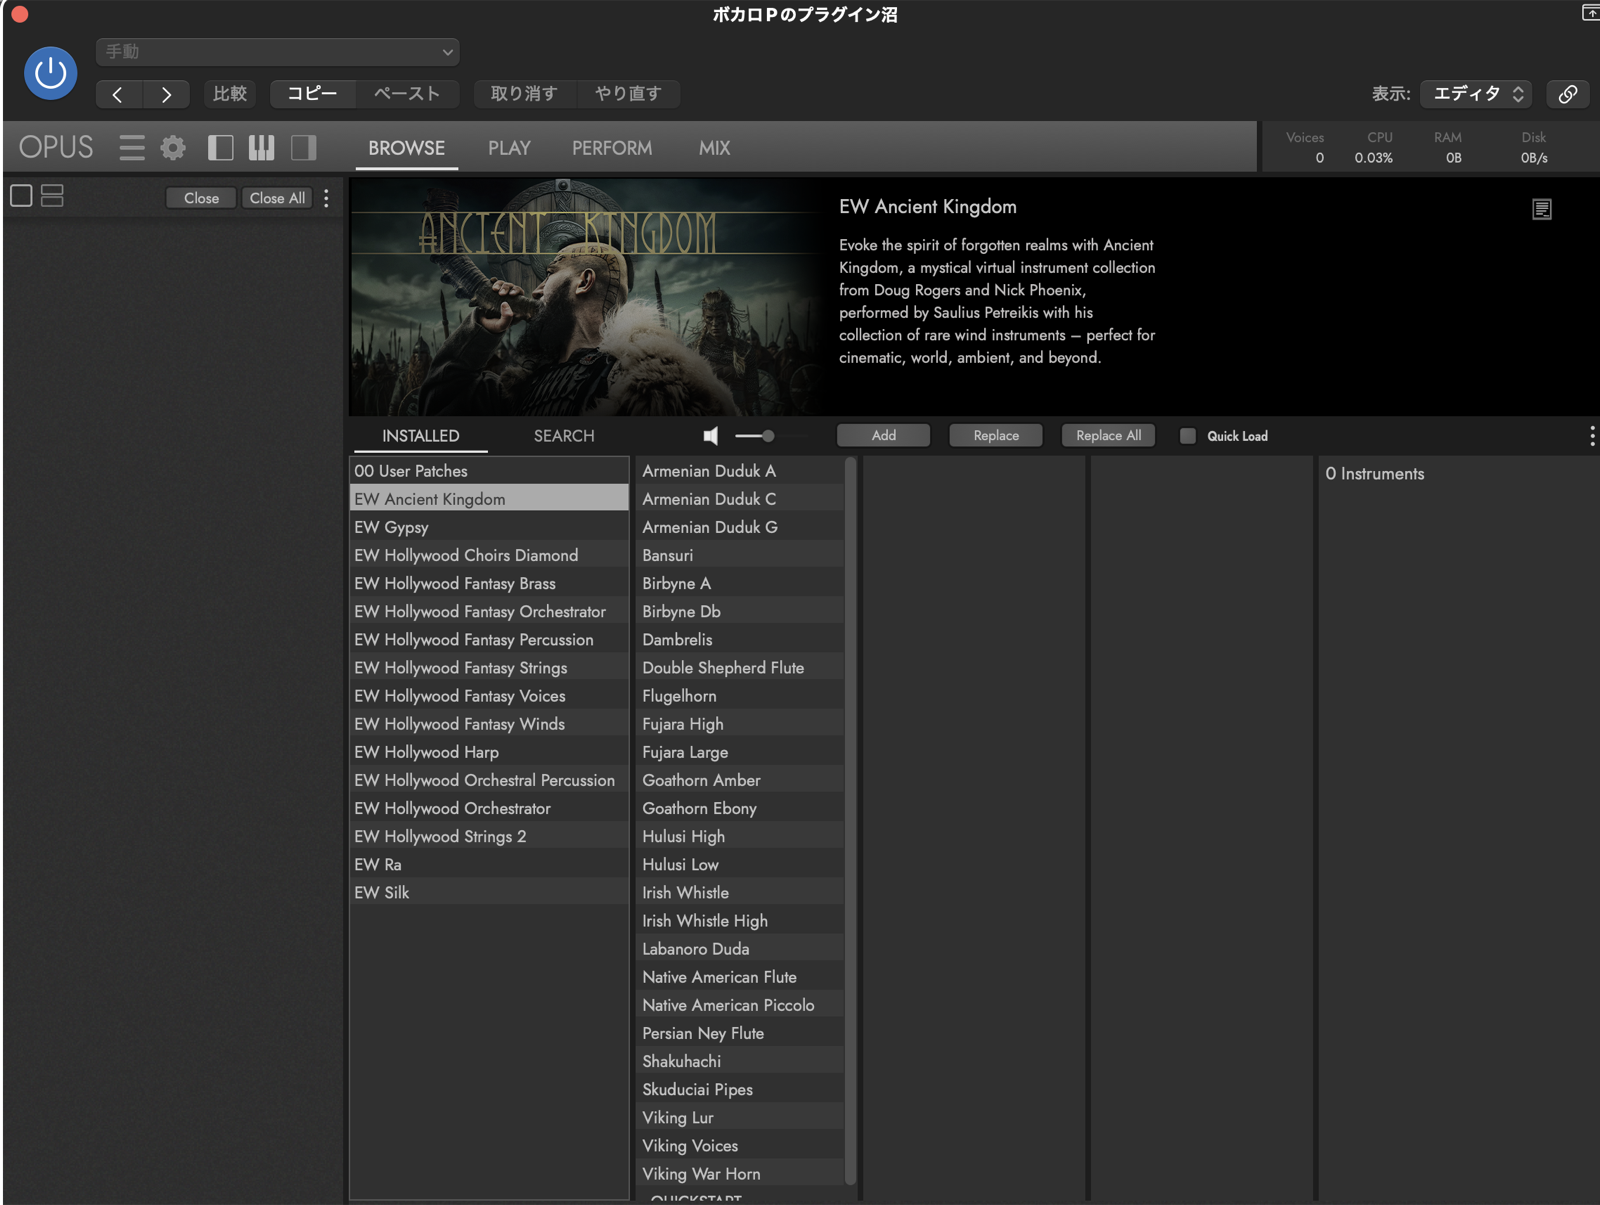Click the ペースト paste button

click(406, 94)
